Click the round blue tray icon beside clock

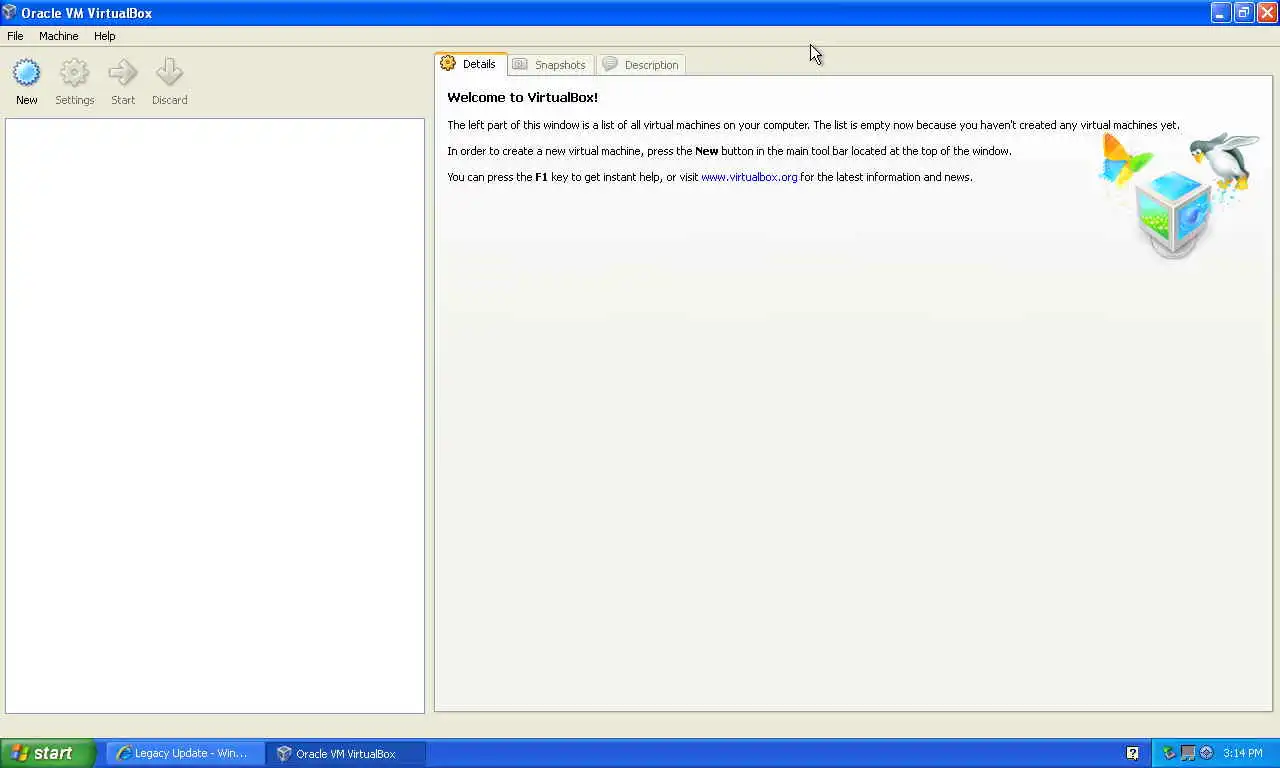click(1206, 753)
